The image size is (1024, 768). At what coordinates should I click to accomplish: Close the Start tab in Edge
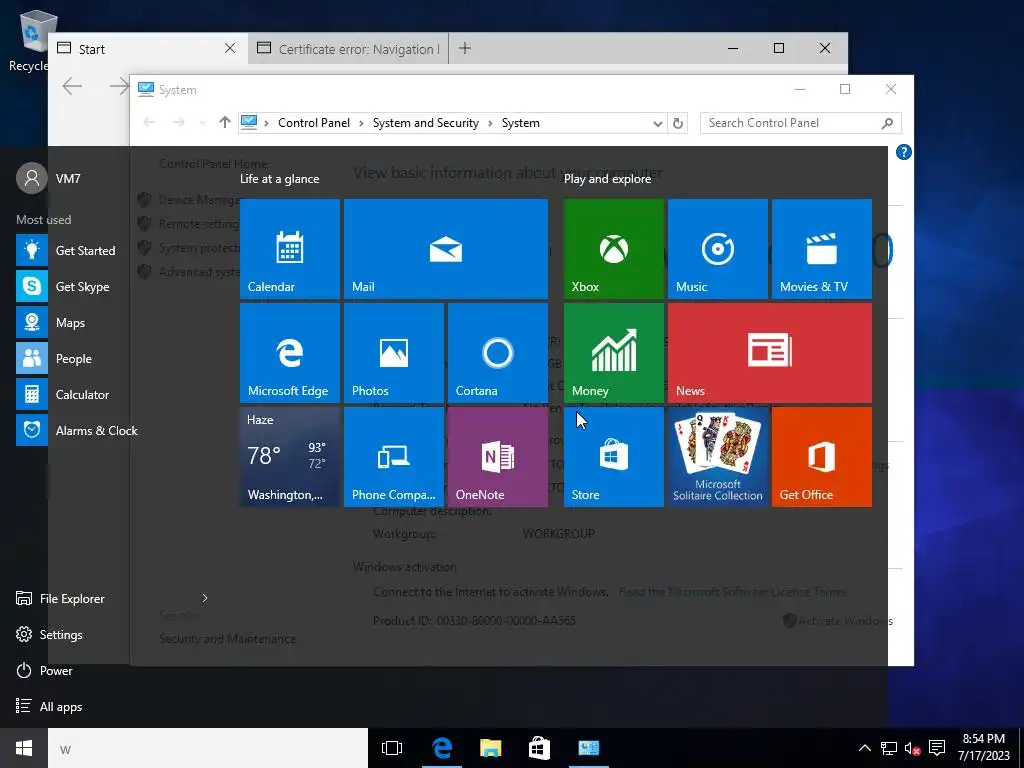pos(230,48)
